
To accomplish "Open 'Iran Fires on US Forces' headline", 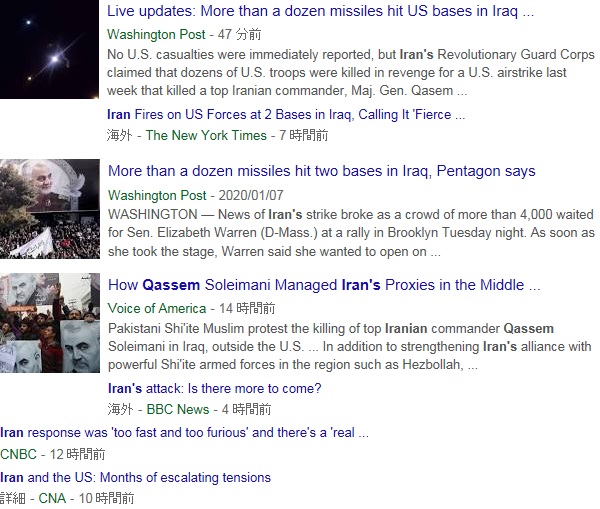I will click(286, 114).
